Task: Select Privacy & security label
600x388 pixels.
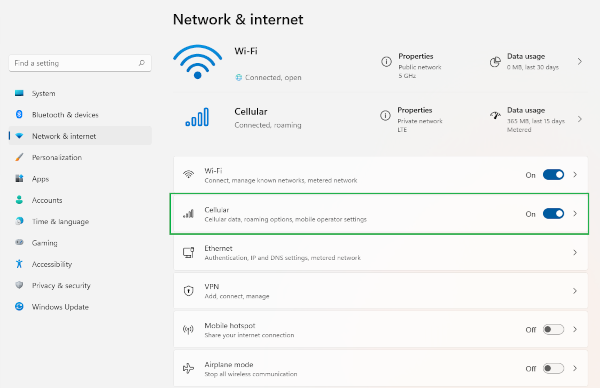Action: point(61,285)
